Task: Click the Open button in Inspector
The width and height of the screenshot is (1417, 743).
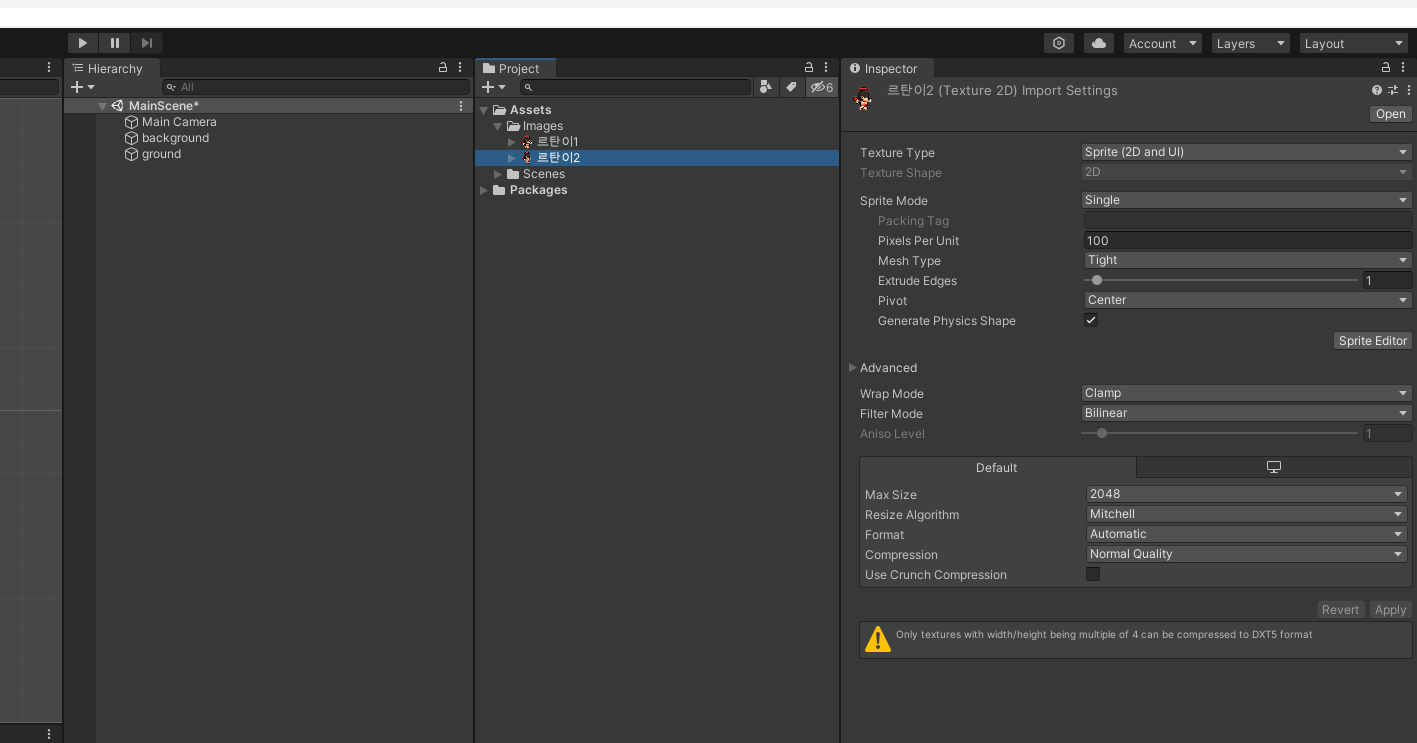Action: (x=1390, y=114)
